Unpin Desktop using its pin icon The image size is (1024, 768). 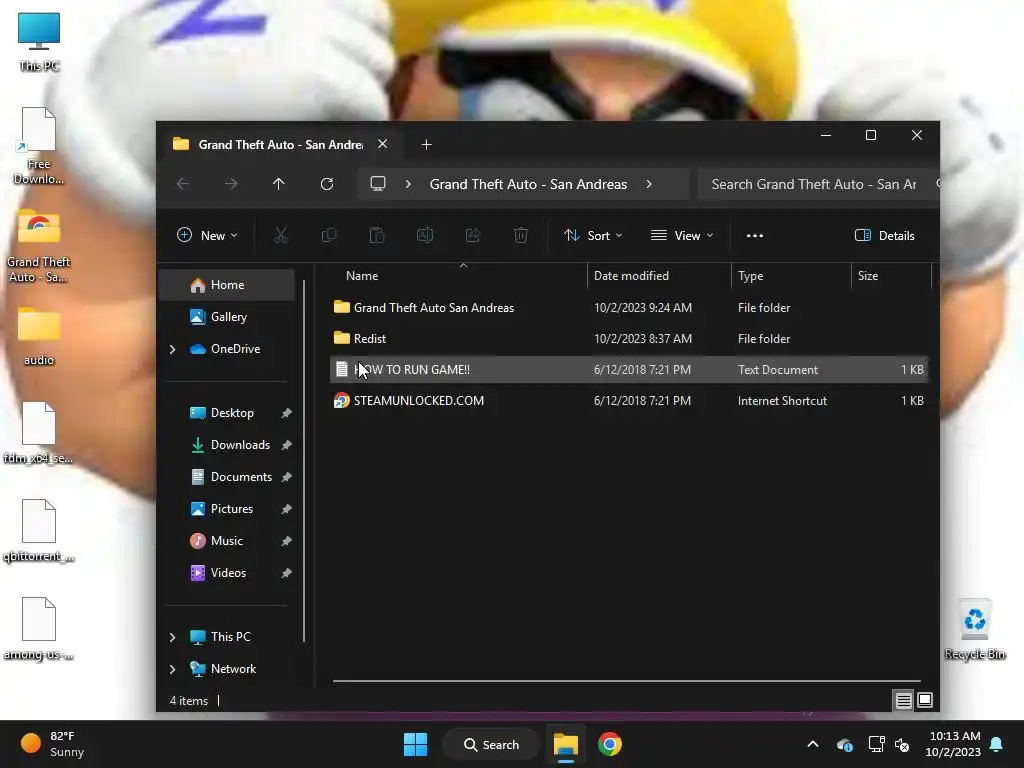286,413
